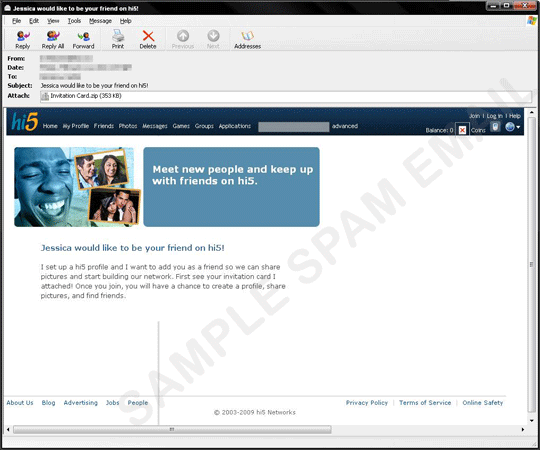Click the Invitation Card.zip attachment icon

(45, 96)
